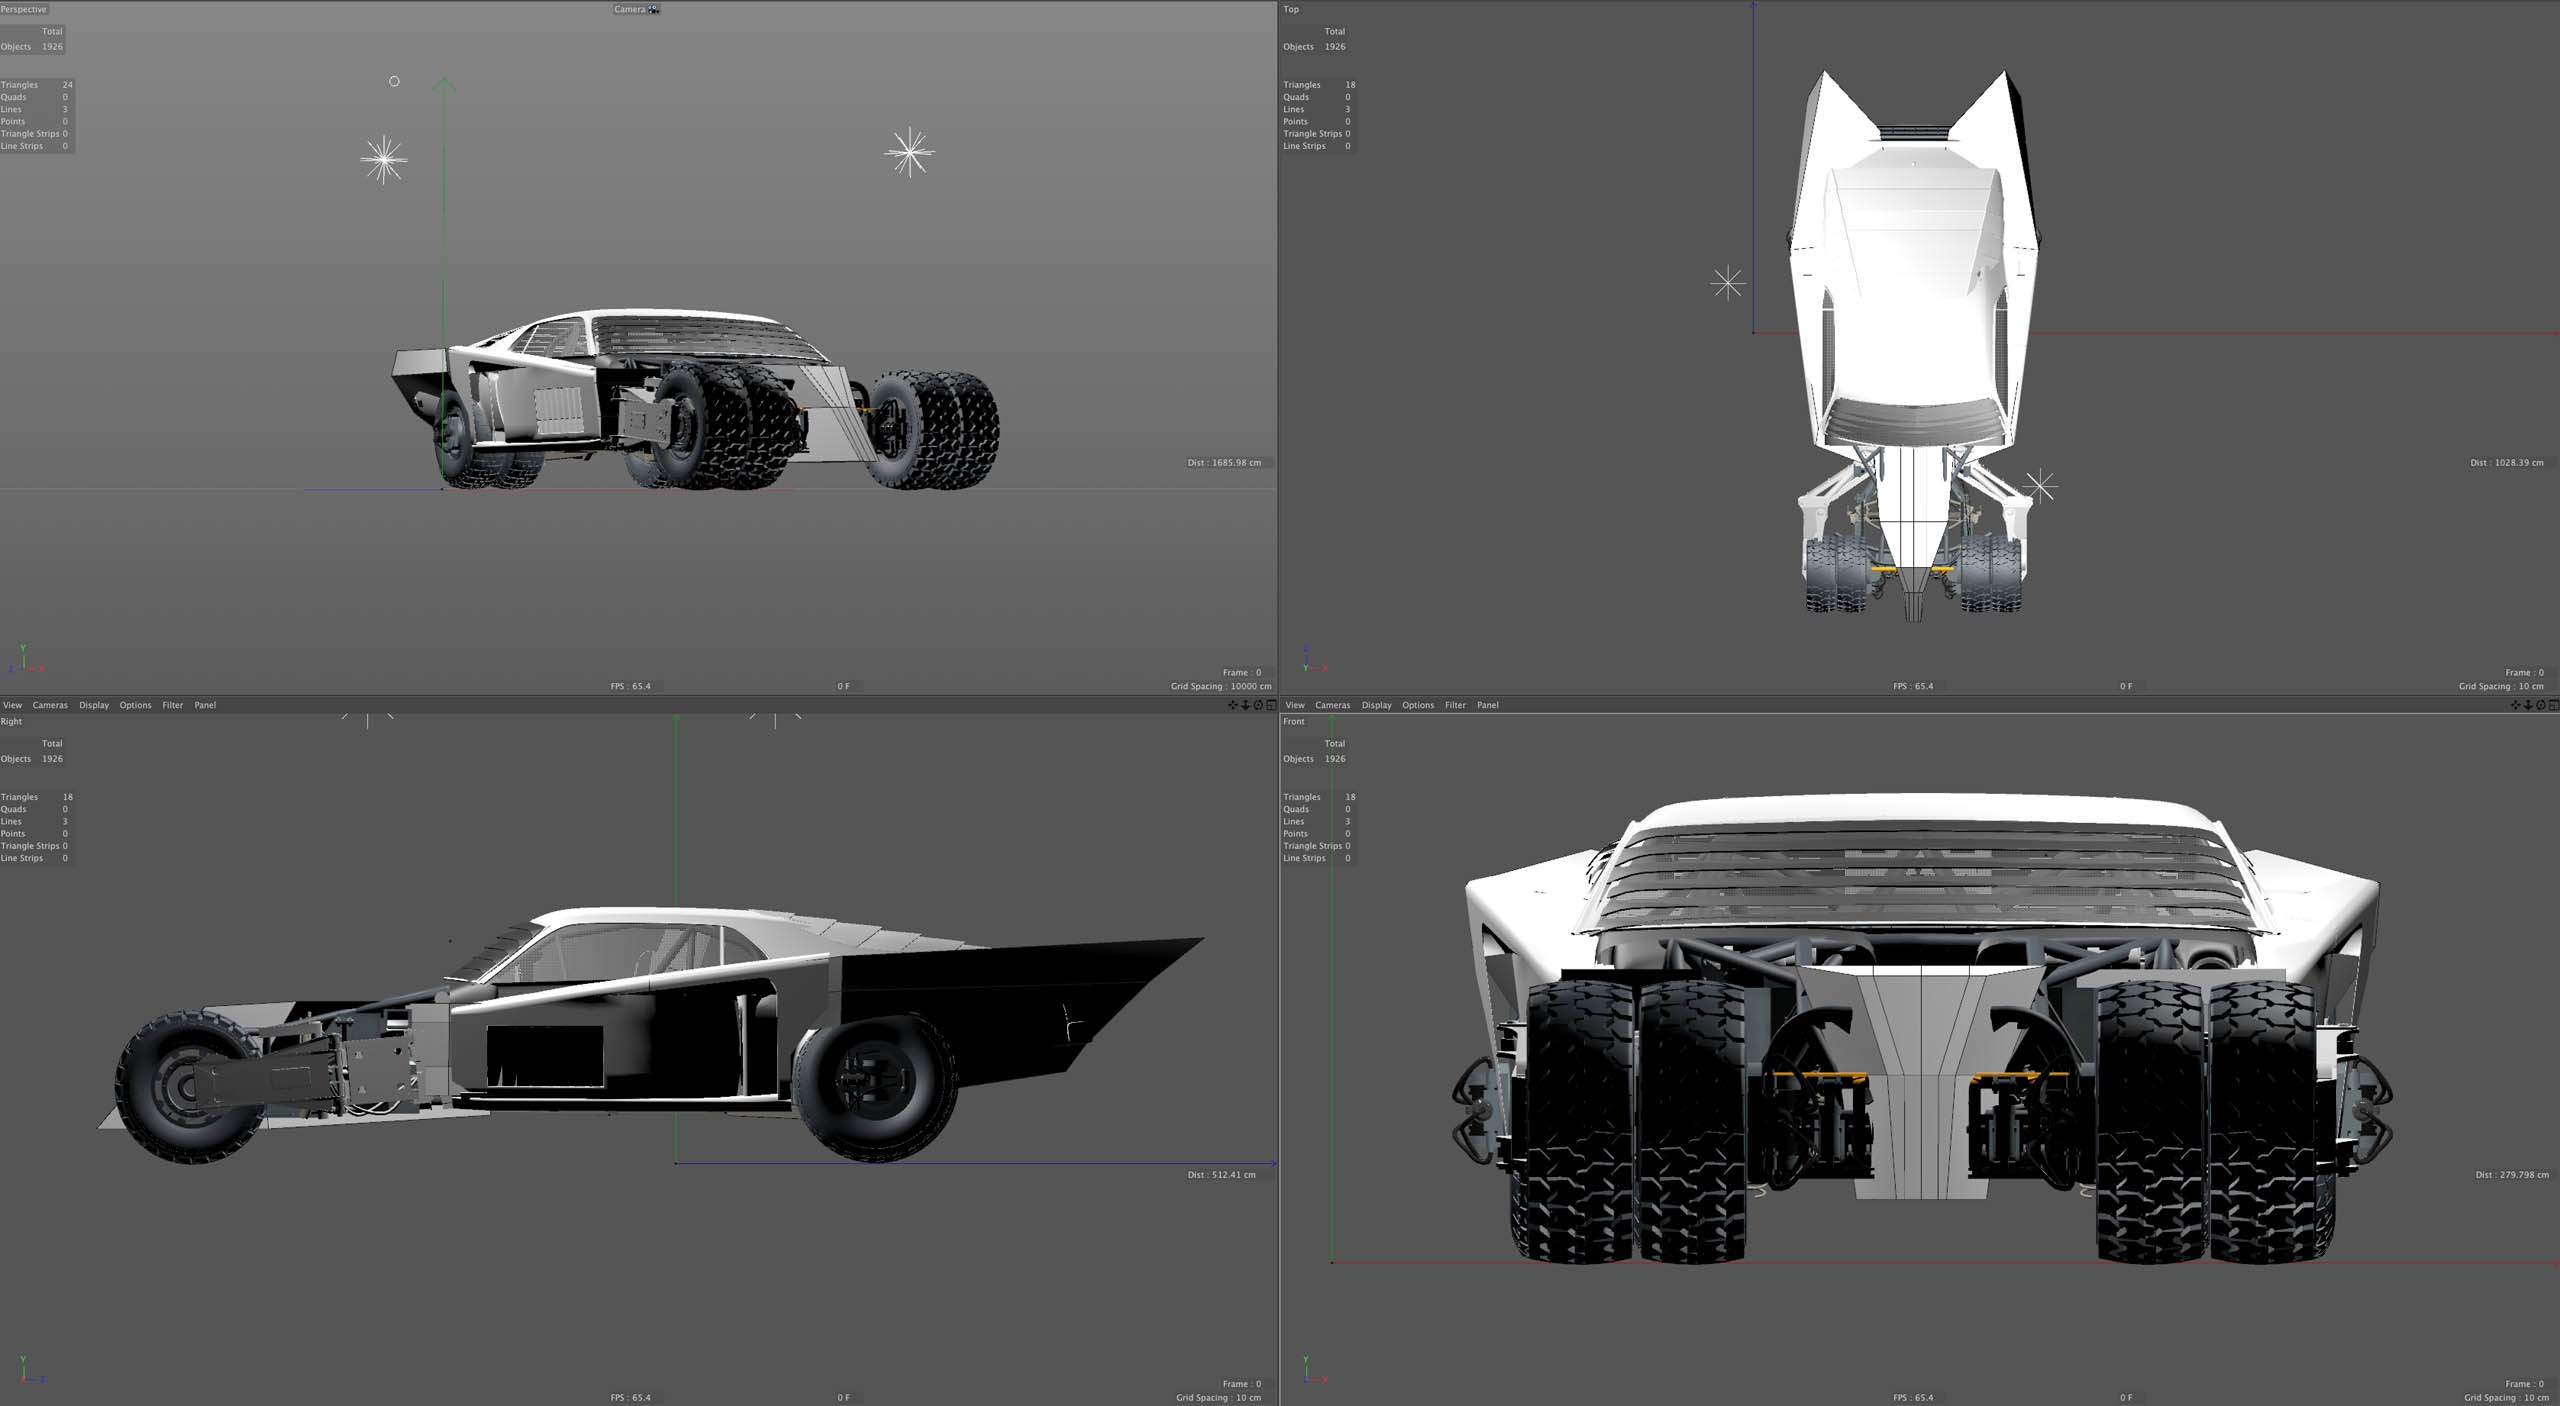Click the move camera icon in Front viewport
2560x1406 pixels.
2515,705
